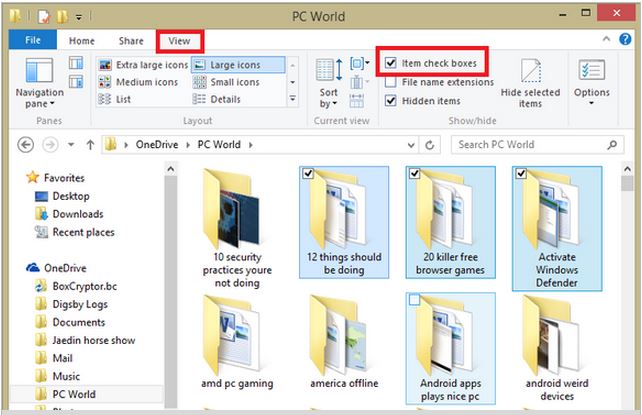Image resolution: width=642 pixels, height=415 pixels.
Task: Open the recent locations dropdown arrow
Action: tap(71, 144)
